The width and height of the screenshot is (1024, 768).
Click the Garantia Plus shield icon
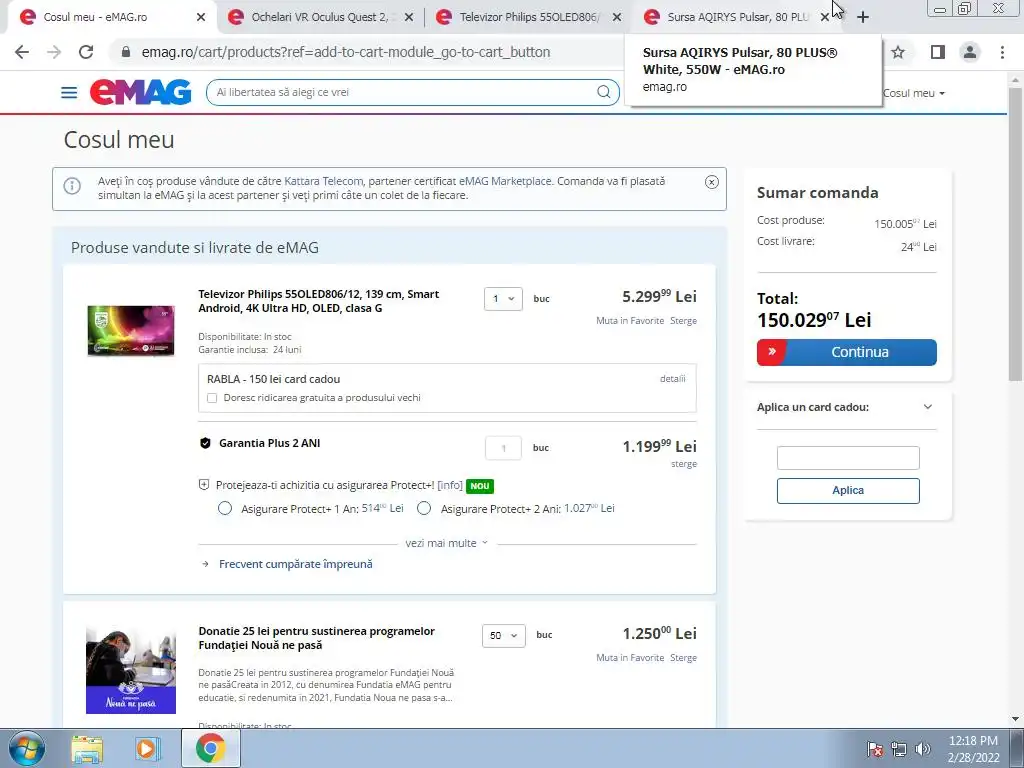coord(205,443)
